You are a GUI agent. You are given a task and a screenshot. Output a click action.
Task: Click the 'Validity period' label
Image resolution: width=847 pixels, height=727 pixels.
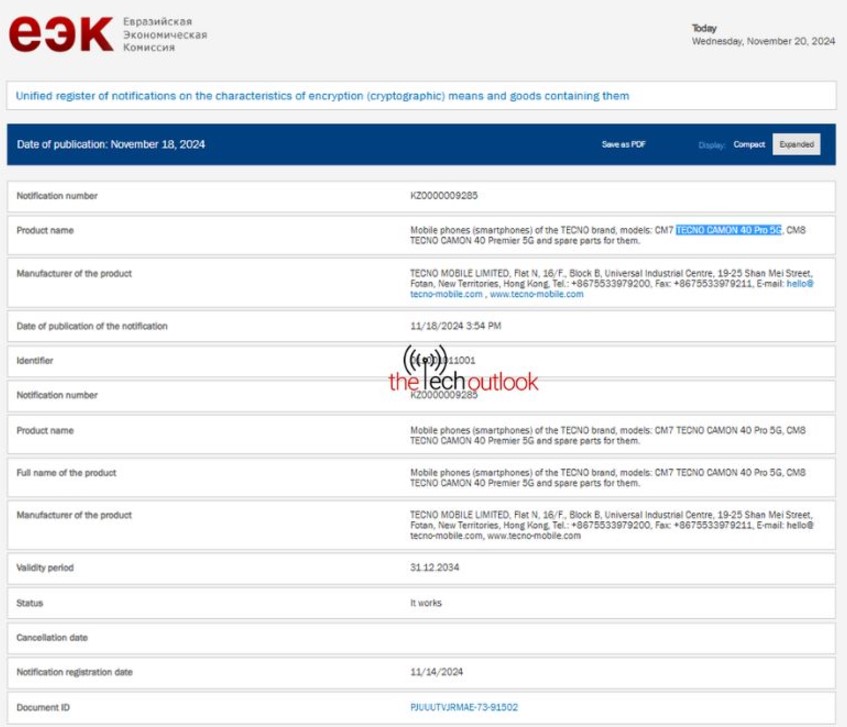pos(45,568)
